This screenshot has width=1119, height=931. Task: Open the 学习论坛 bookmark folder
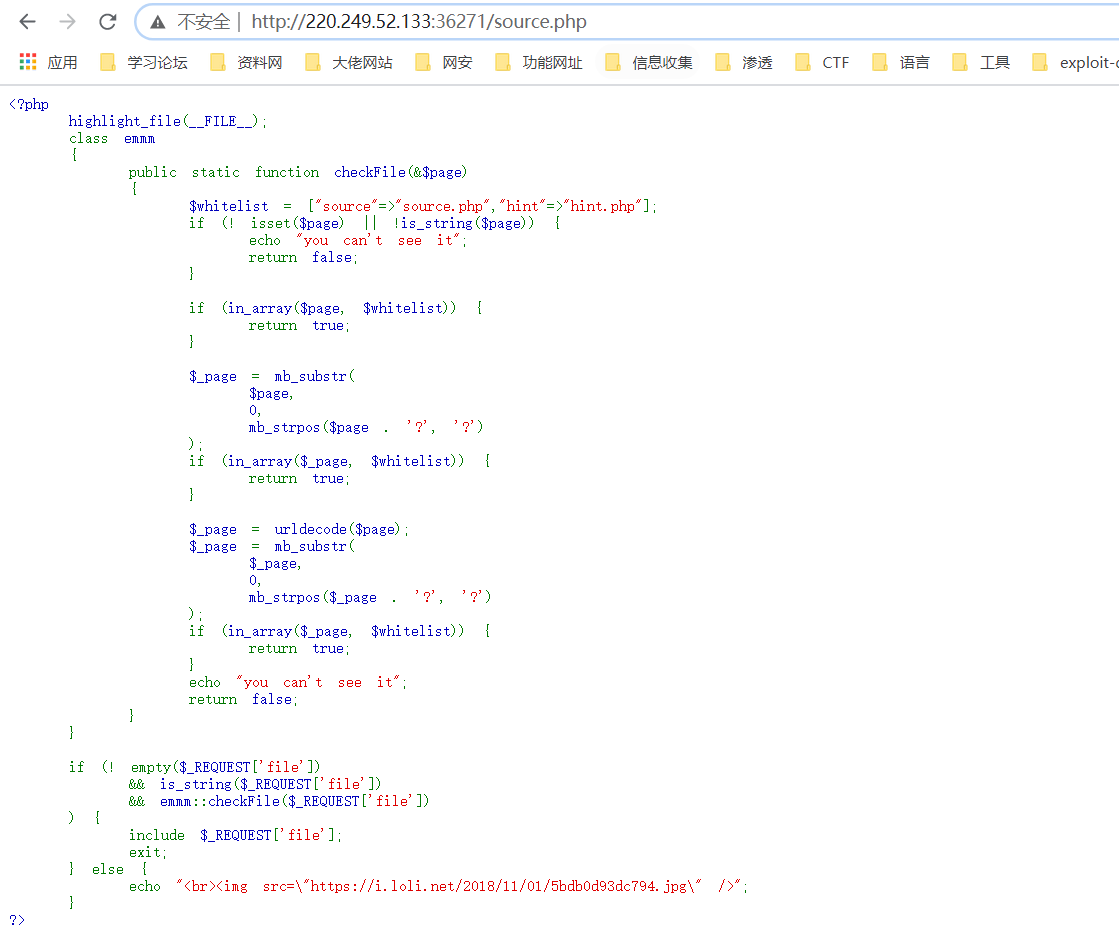(143, 63)
